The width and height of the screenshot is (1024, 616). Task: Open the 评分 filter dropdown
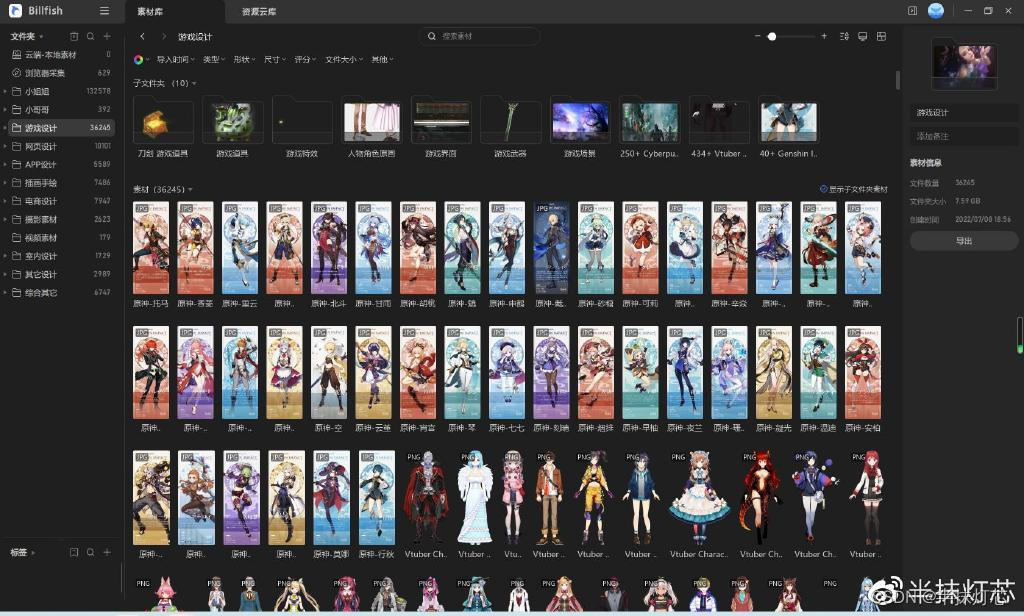pos(305,59)
